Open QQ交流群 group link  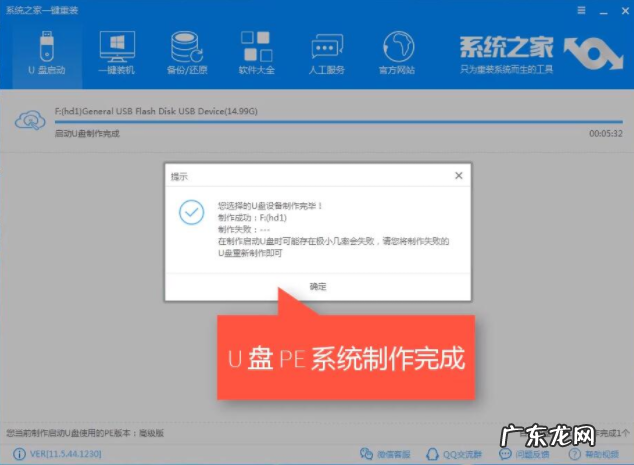[x=454, y=454]
